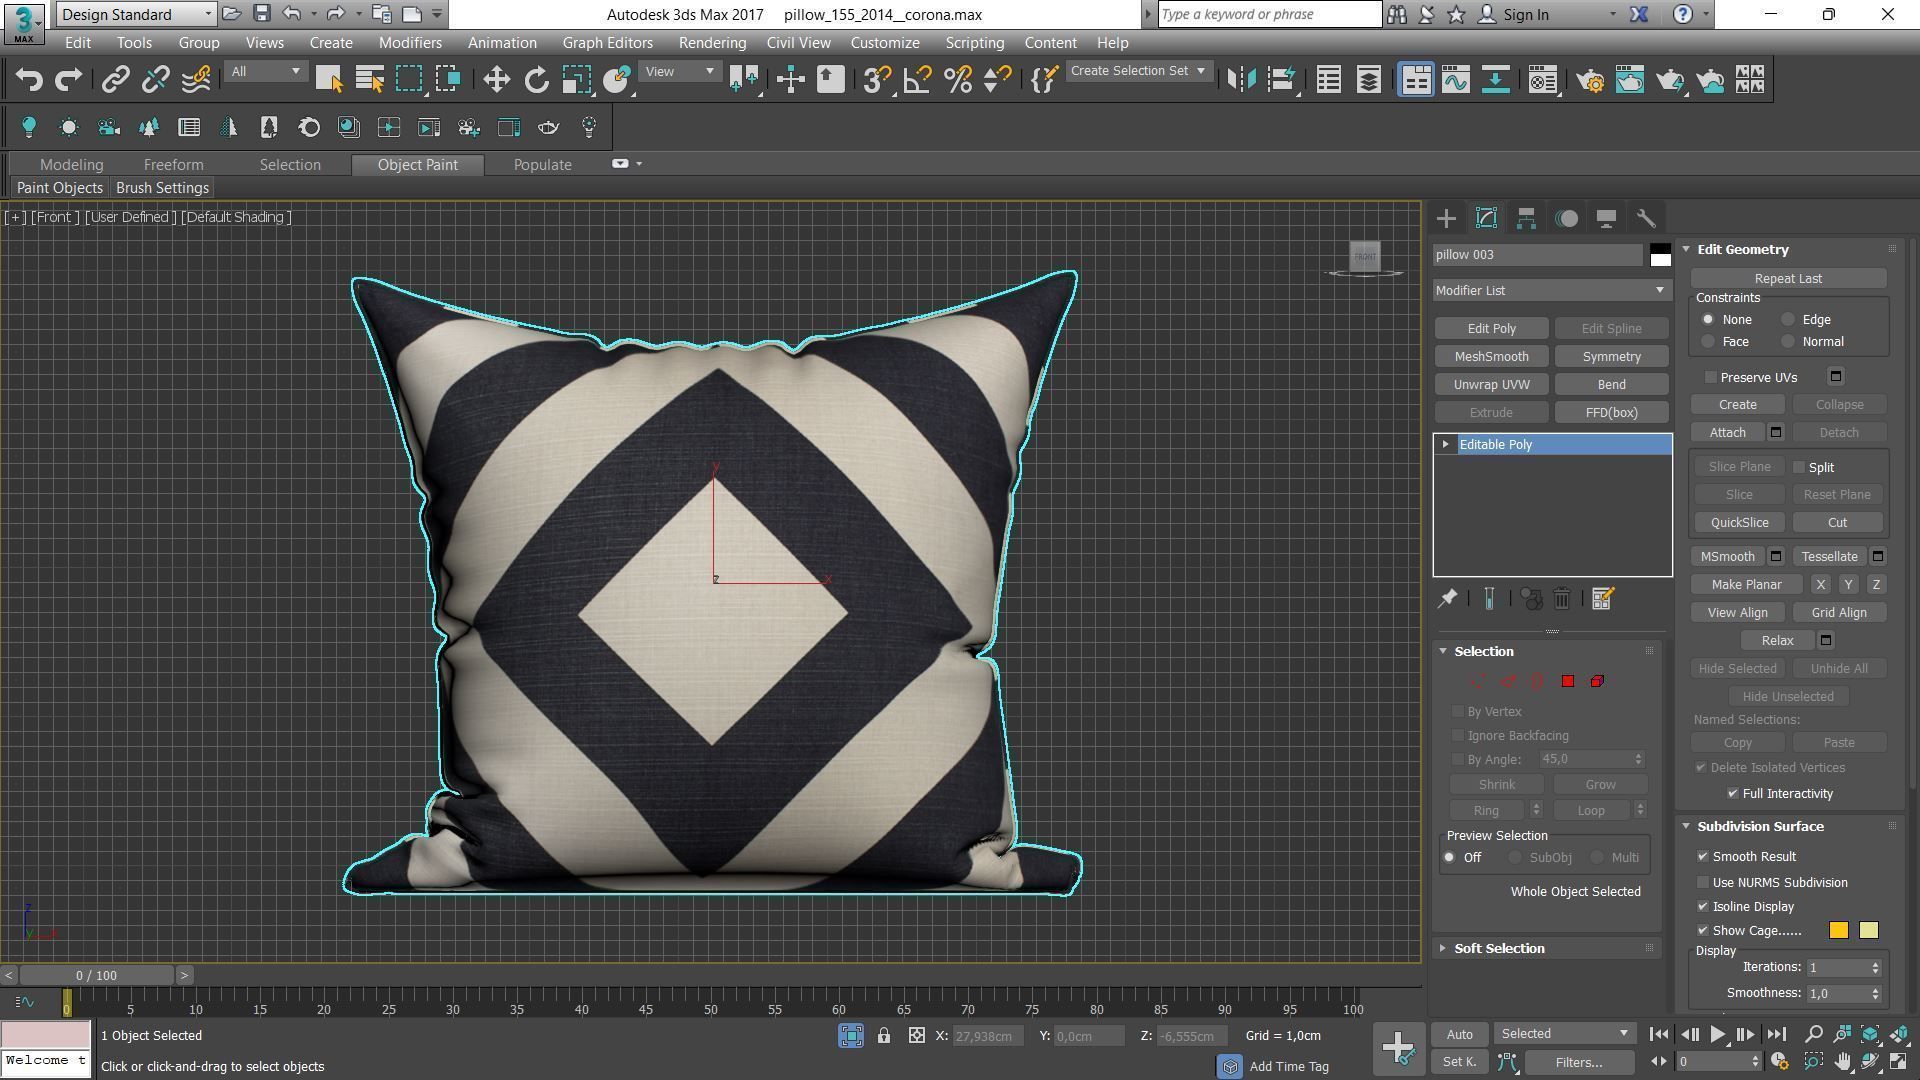Activate Select and Scale tool
Screen dimensions: 1920x1080
pyautogui.click(x=577, y=79)
